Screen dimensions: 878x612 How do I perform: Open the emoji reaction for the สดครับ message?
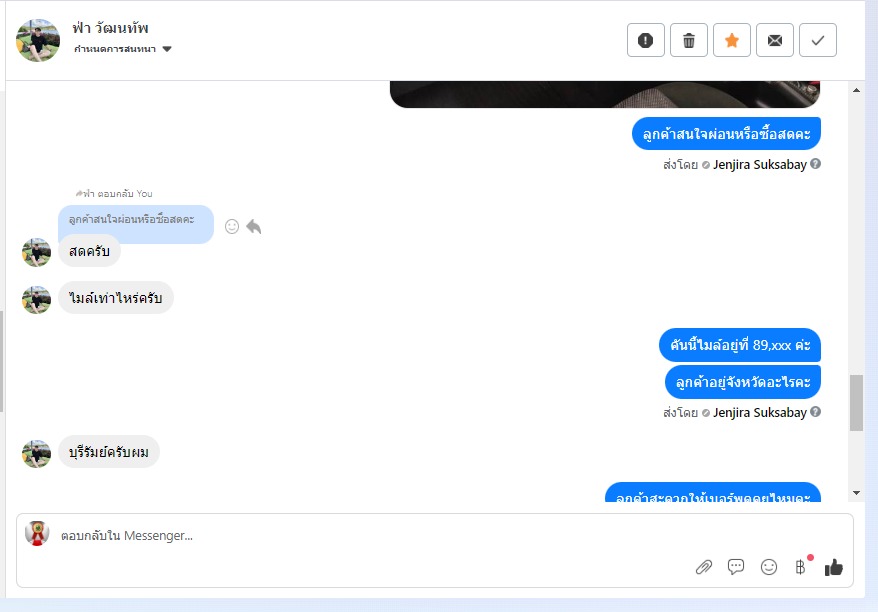pyautogui.click(x=232, y=226)
